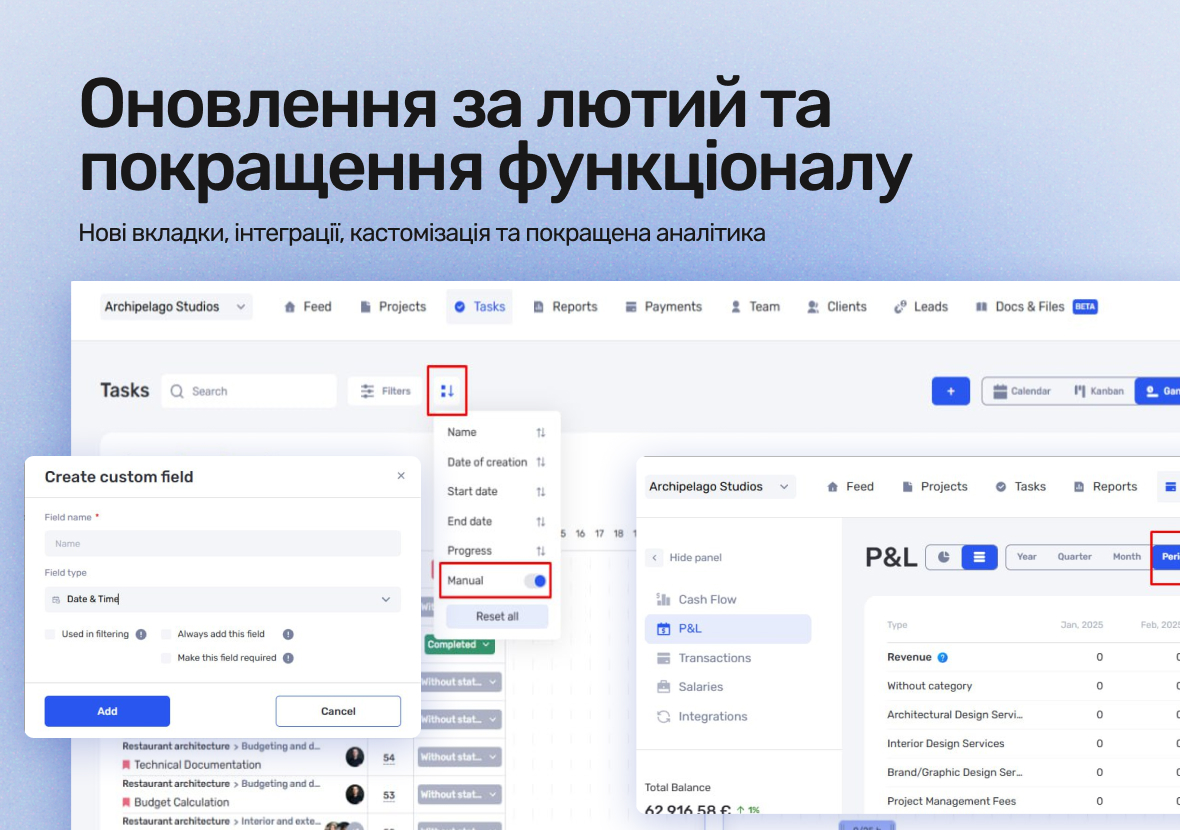Click sort arrows next to Progress
The image size is (1180, 830).
540,551
